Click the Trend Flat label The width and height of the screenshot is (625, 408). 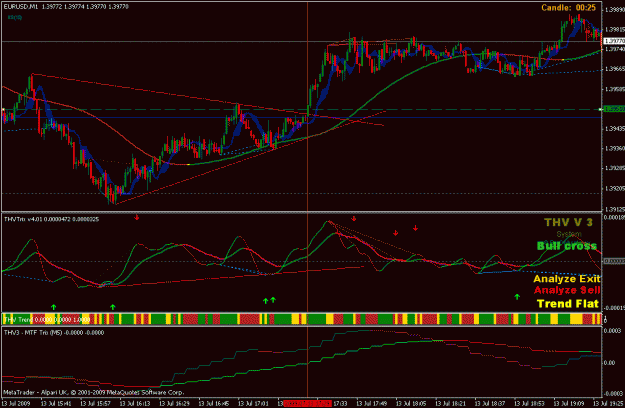tap(568, 304)
